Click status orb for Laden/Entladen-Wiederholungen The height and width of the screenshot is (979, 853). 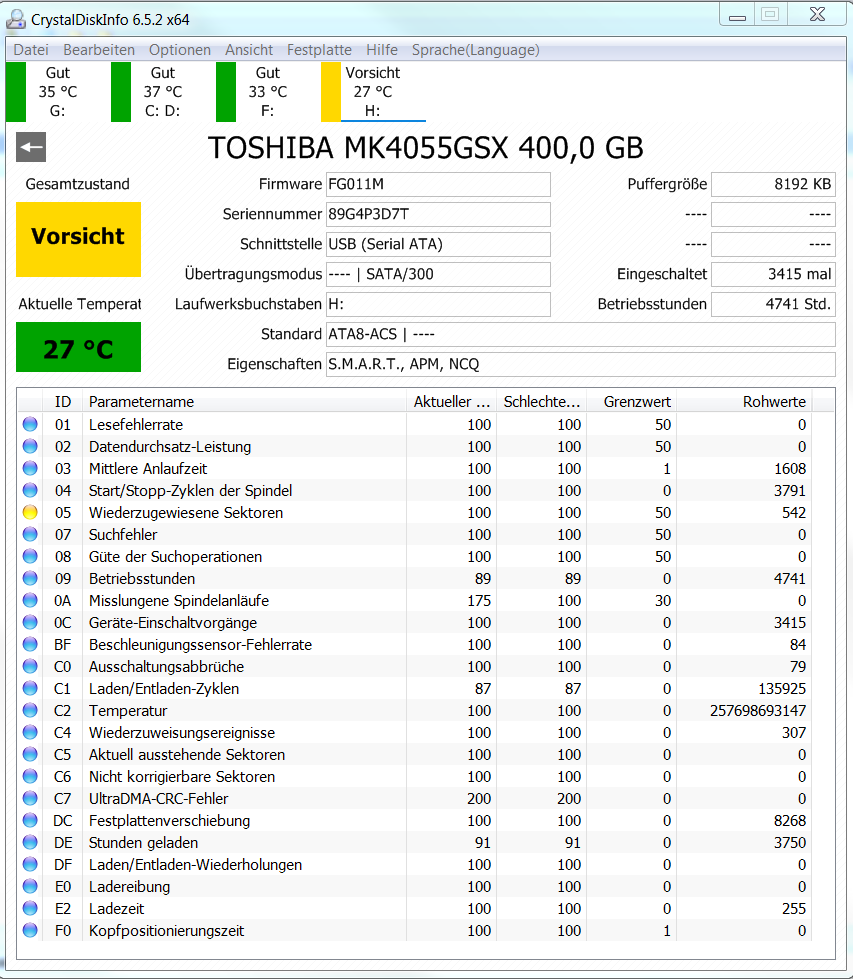[x=30, y=865]
